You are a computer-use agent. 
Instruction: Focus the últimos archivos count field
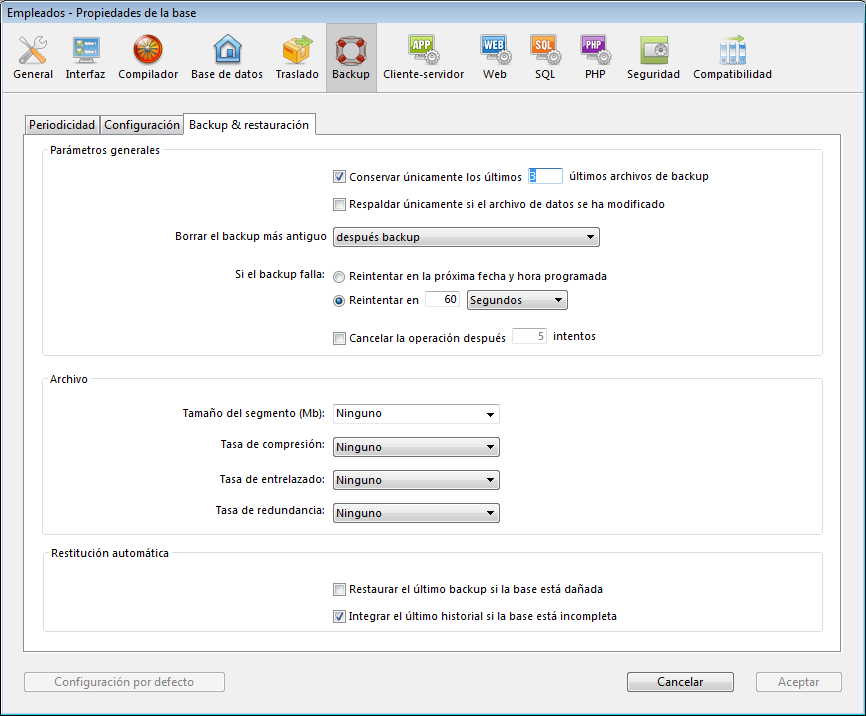545,176
